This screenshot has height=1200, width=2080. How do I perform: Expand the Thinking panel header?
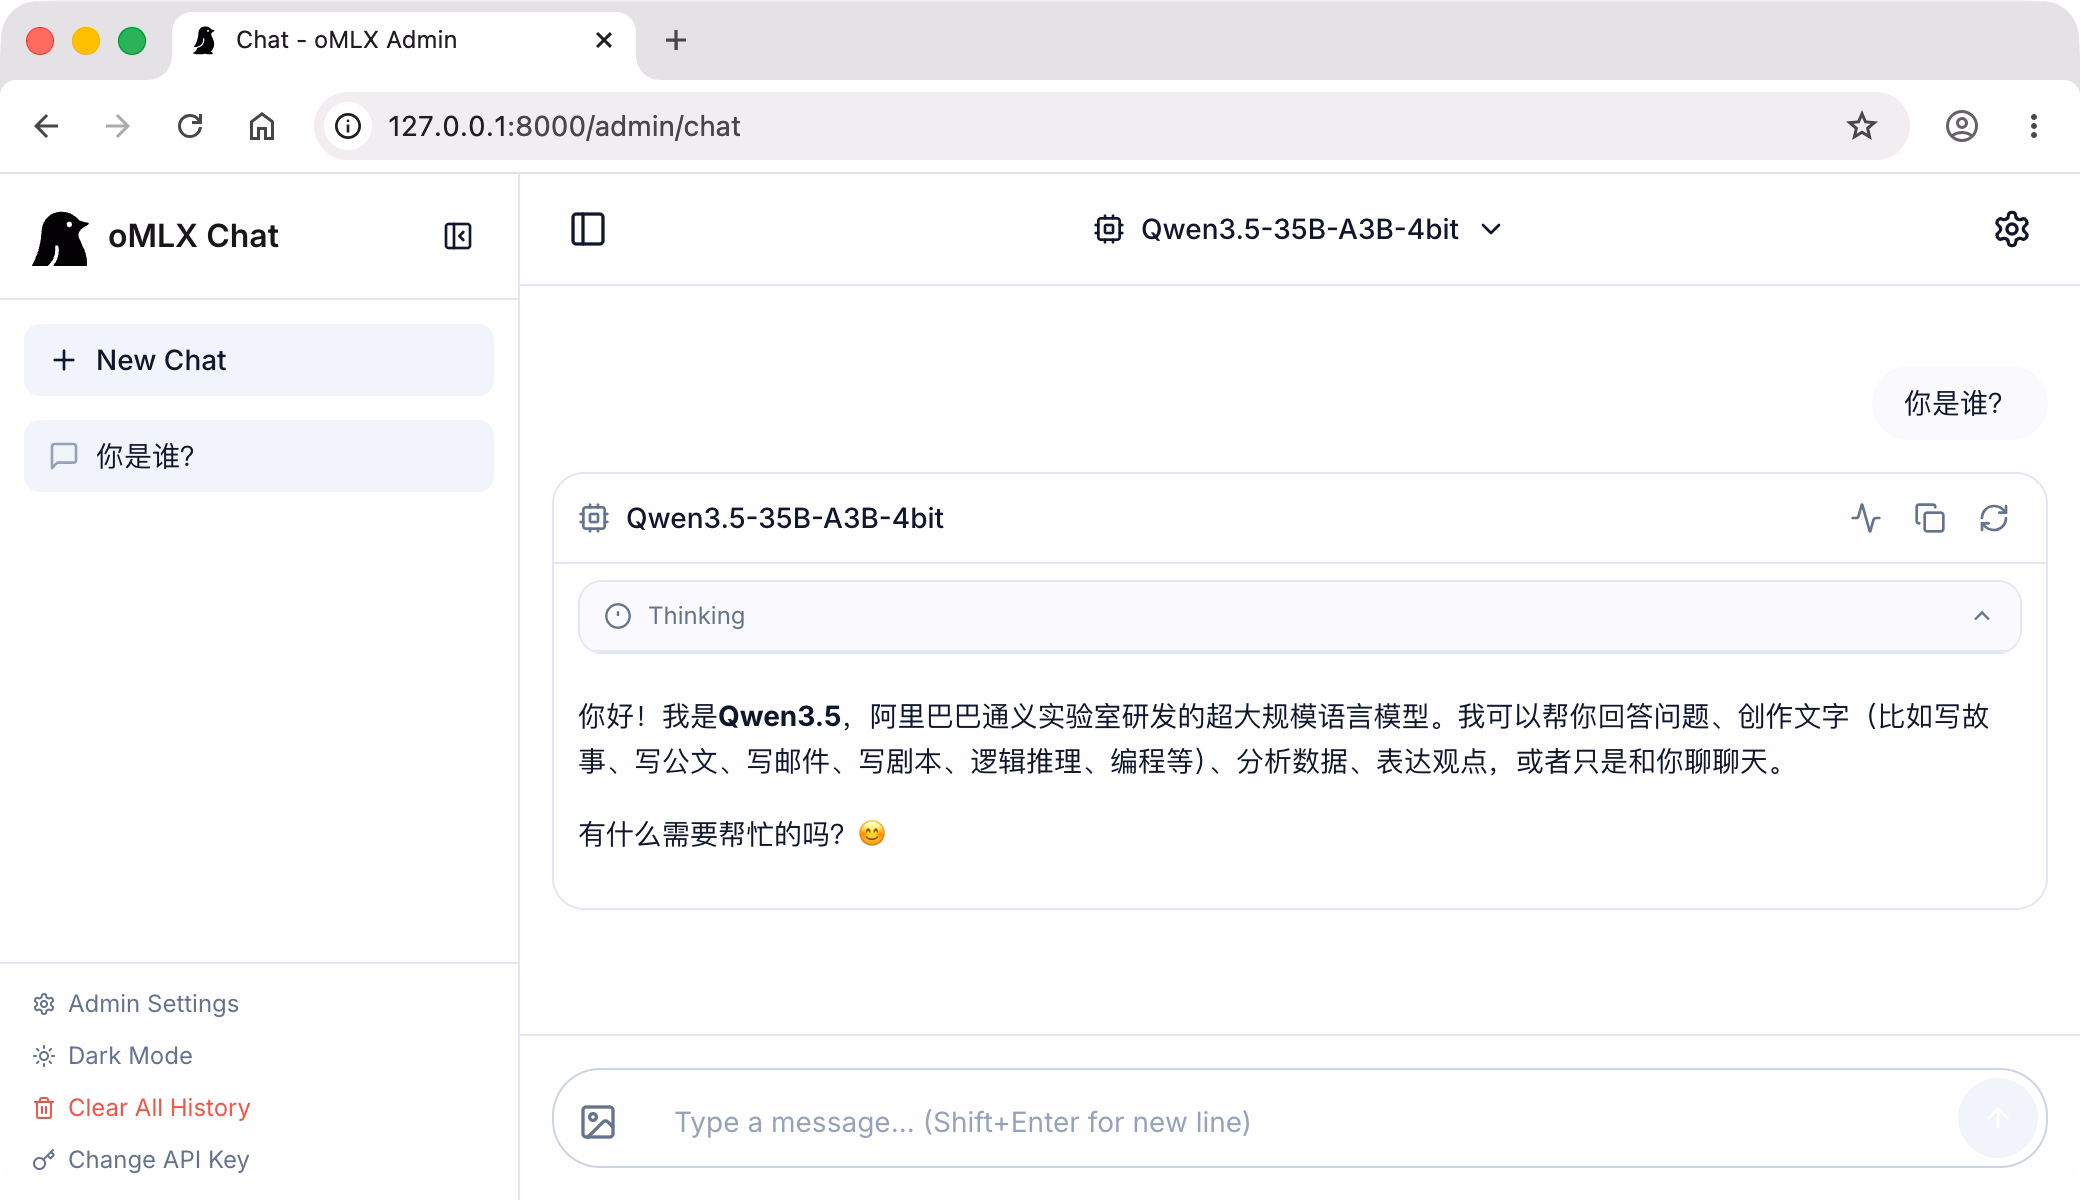tap(696, 616)
